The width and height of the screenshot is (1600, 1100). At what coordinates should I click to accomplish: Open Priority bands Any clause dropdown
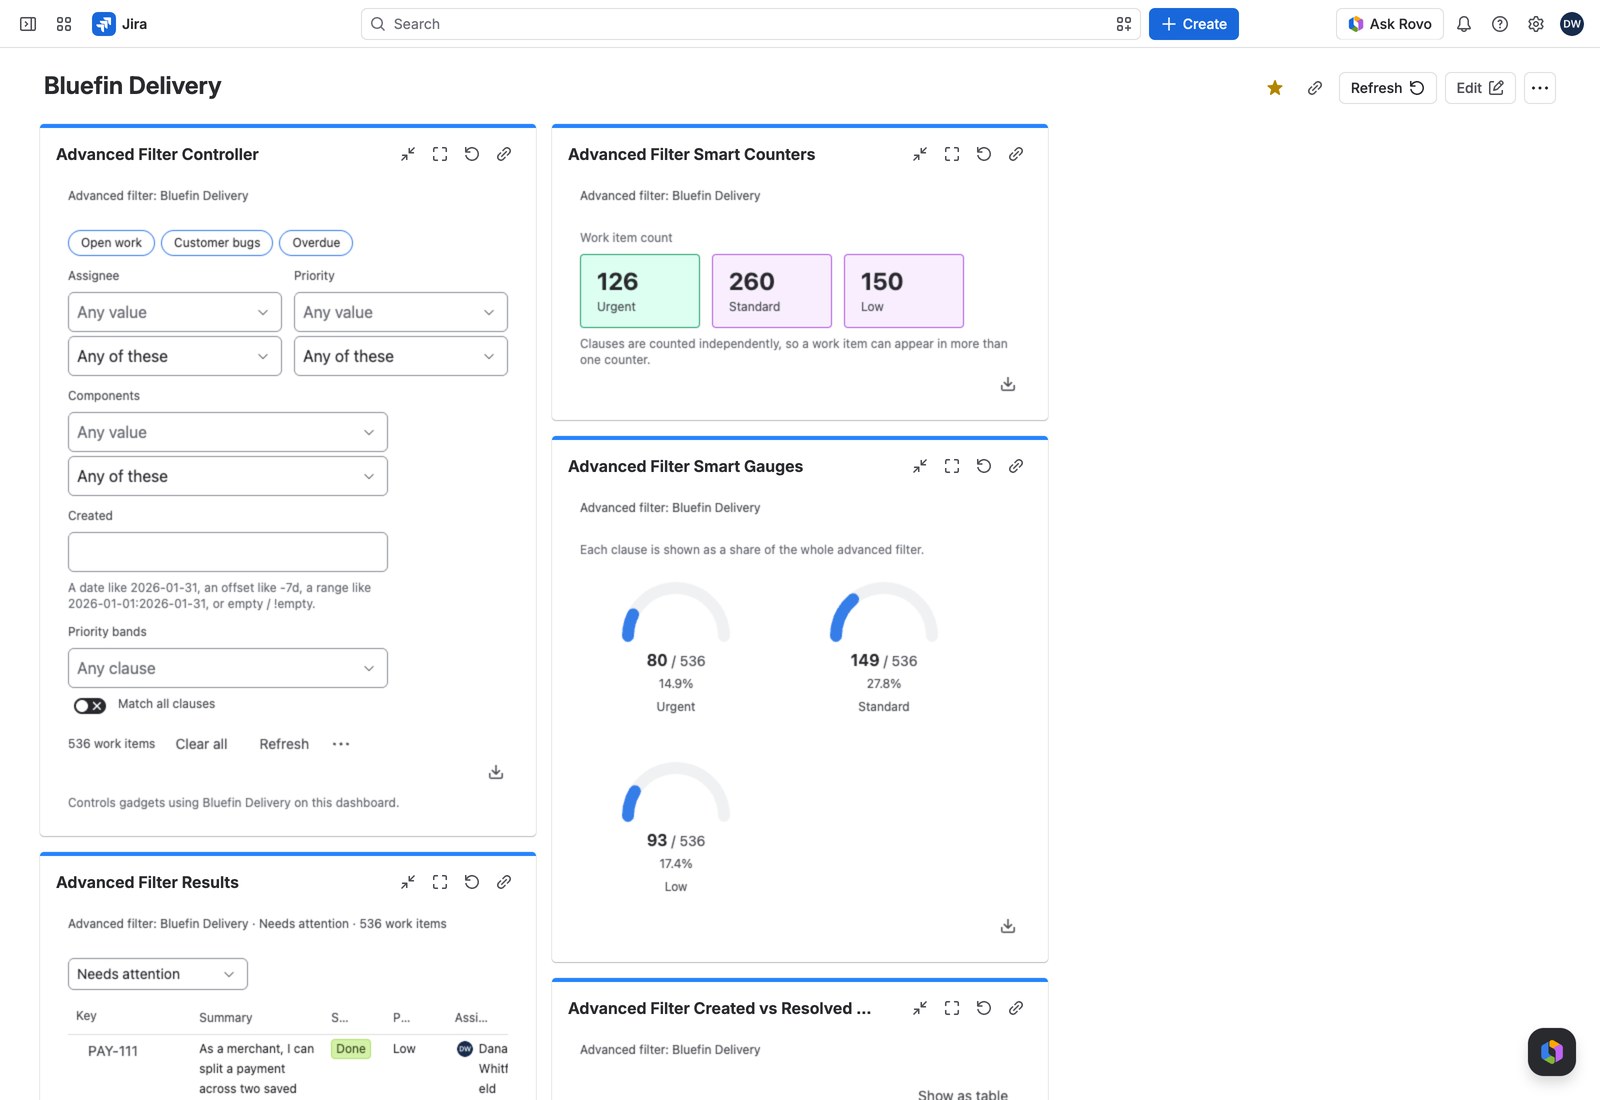point(228,668)
